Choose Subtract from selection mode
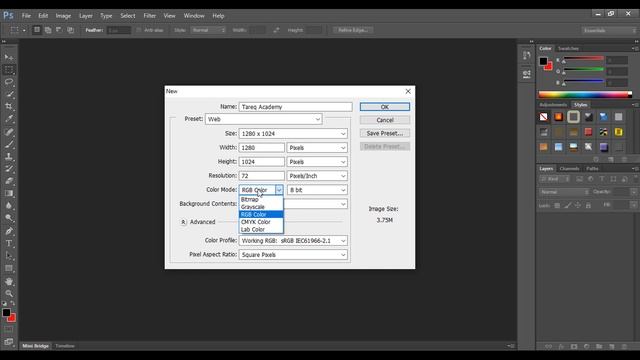The image size is (640, 360). coord(59,30)
